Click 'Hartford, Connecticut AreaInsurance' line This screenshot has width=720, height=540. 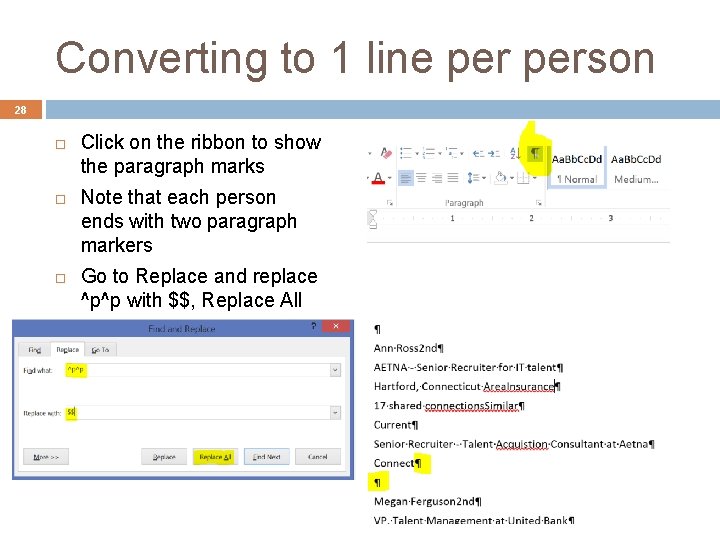[467, 387]
